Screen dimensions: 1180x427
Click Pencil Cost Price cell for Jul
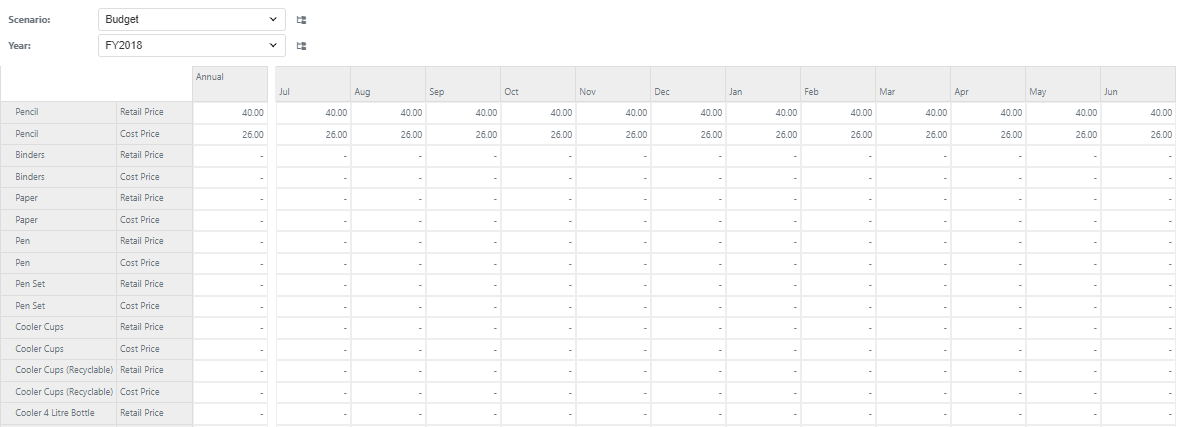[312, 134]
